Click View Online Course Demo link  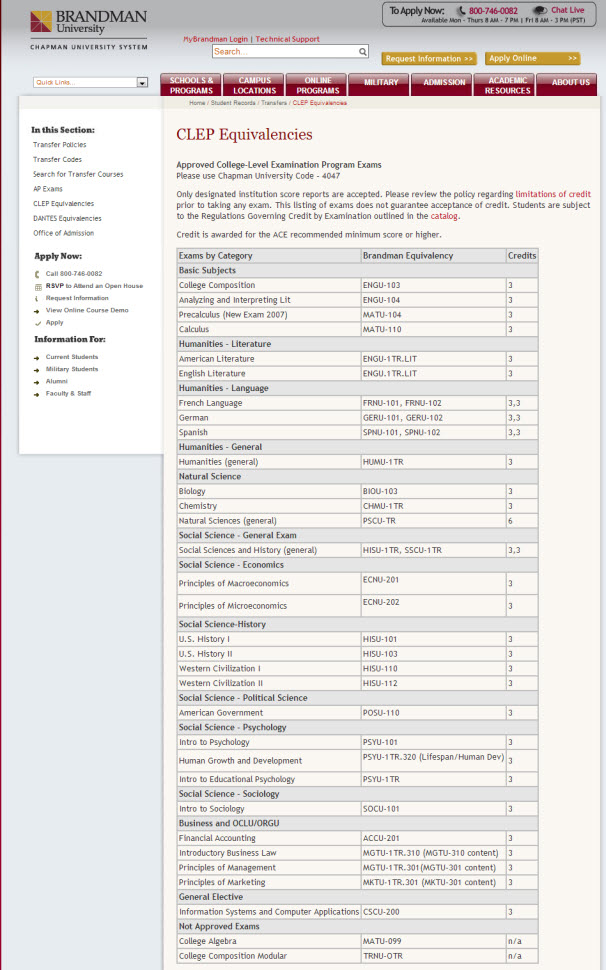[87, 311]
